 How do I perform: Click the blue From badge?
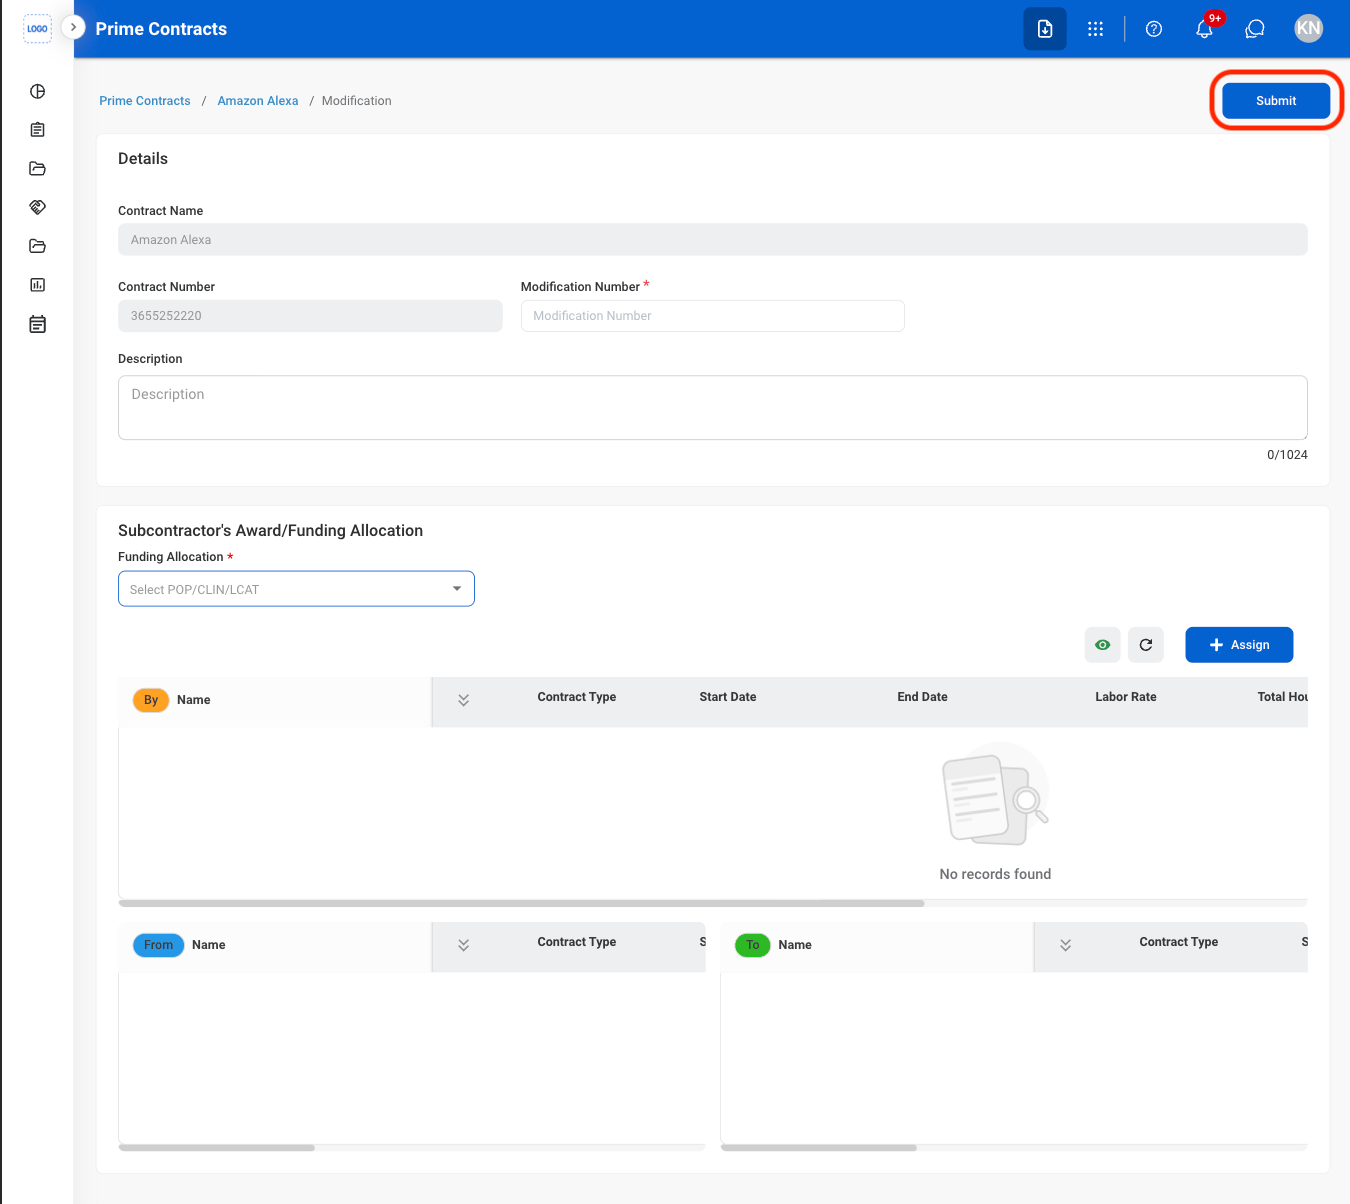tap(158, 945)
